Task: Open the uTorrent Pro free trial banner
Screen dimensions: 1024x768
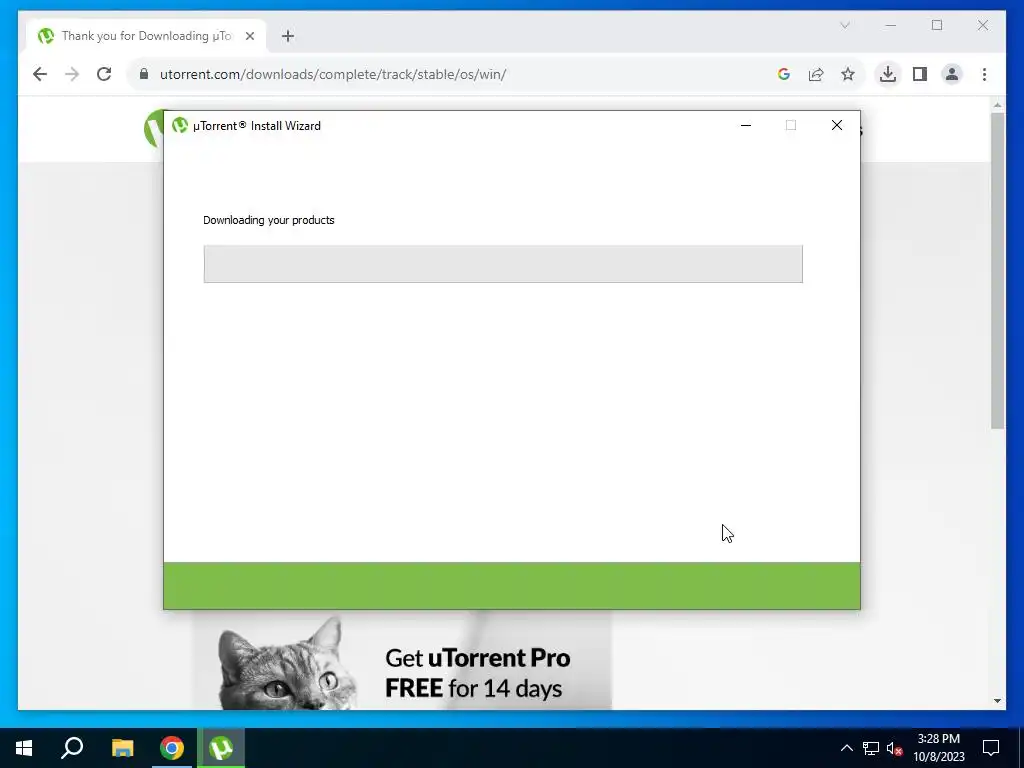Action: pyautogui.click(x=402, y=661)
